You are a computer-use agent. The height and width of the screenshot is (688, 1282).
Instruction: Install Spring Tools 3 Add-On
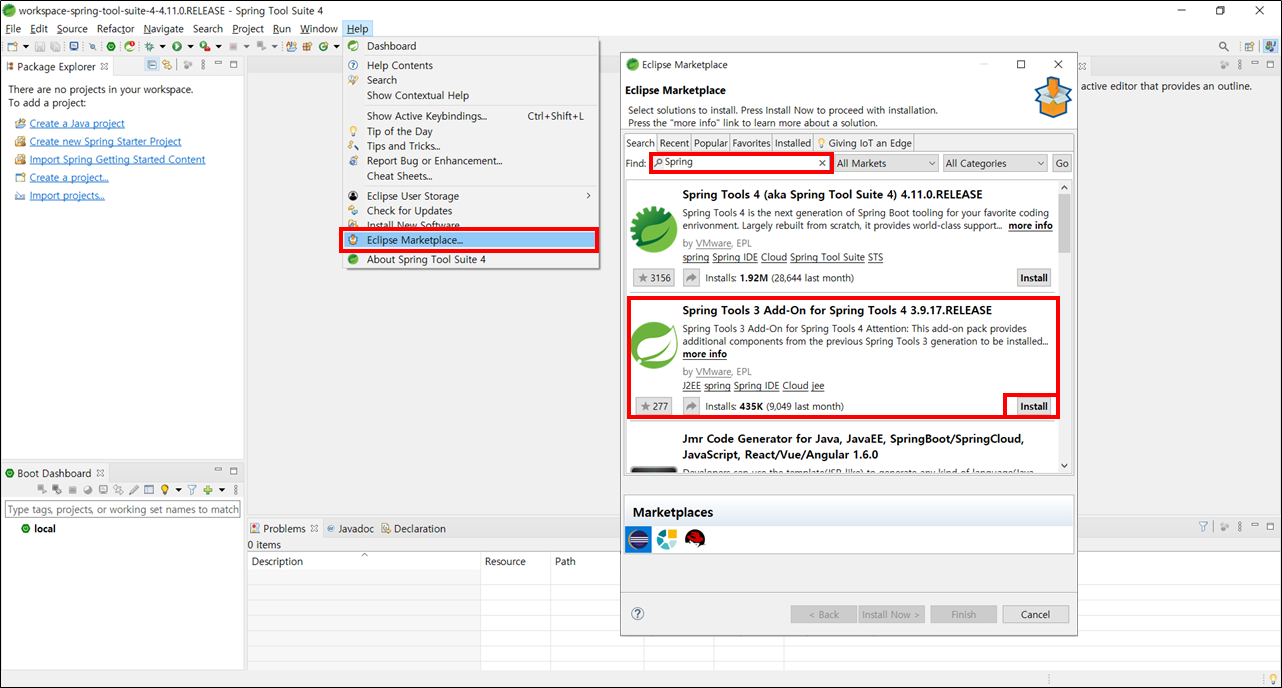tap(1034, 406)
